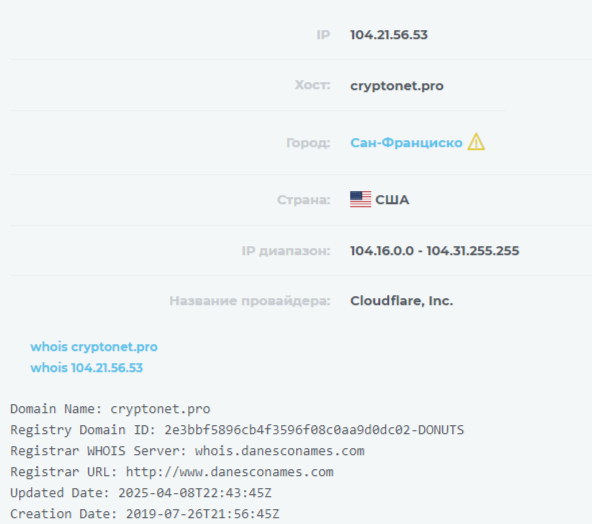Click the IP диапазон label
The height and width of the screenshot is (524, 592).
click(x=286, y=251)
